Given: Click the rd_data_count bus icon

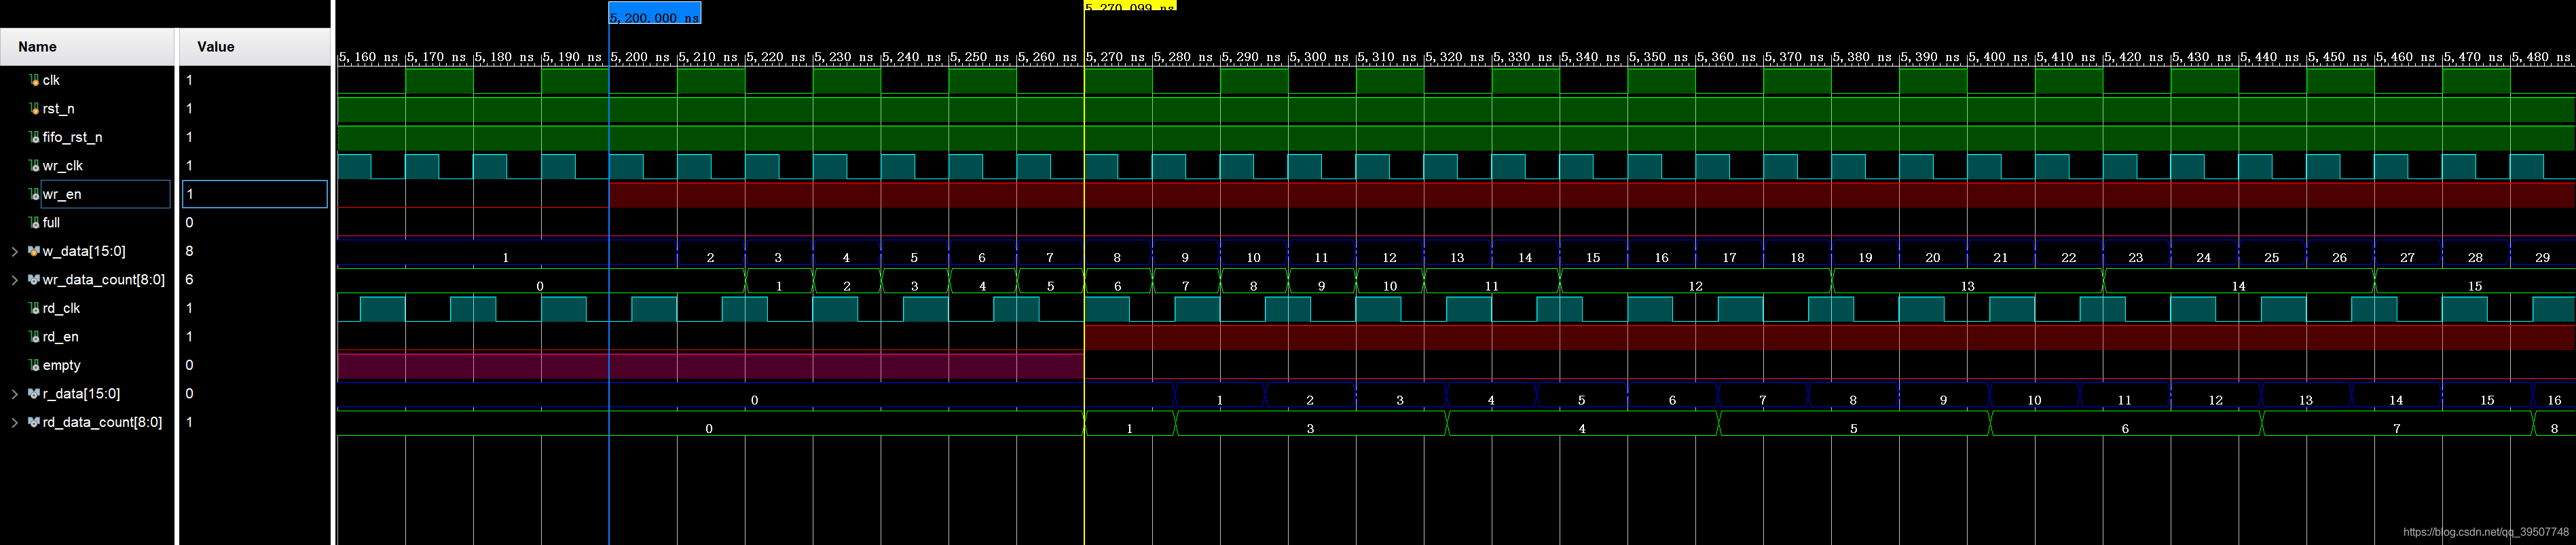Looking at the screenshot, I should (x=34, y=422).
